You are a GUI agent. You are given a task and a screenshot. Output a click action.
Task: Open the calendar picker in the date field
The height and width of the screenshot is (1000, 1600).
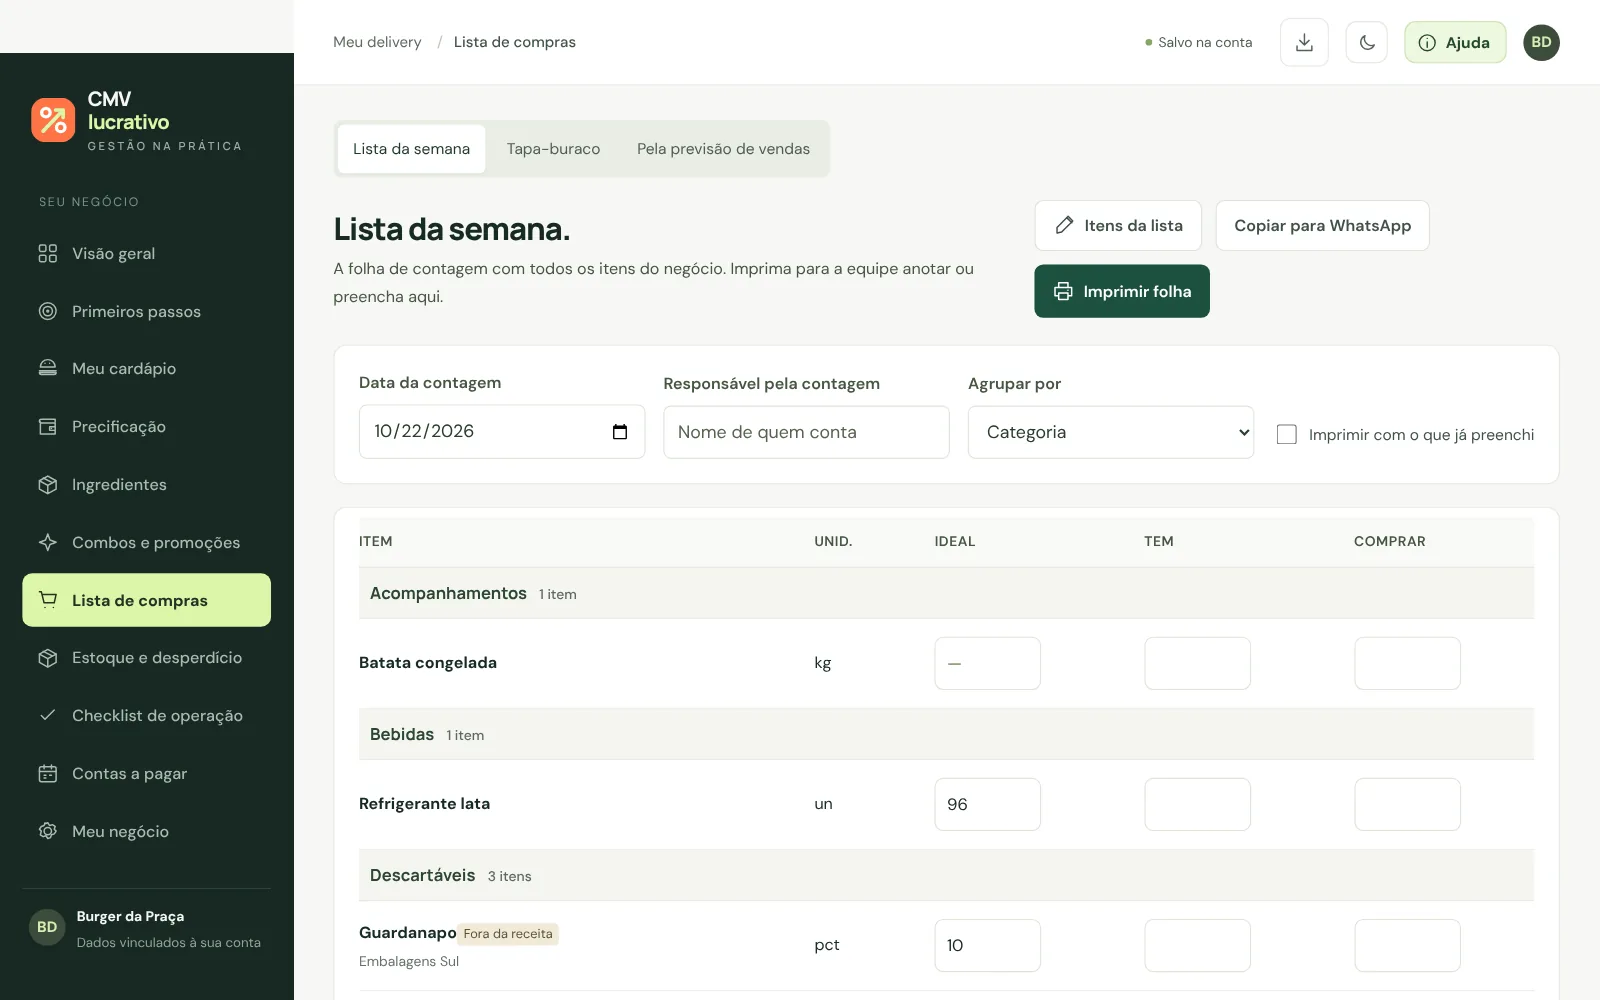(x=620, y=432)
